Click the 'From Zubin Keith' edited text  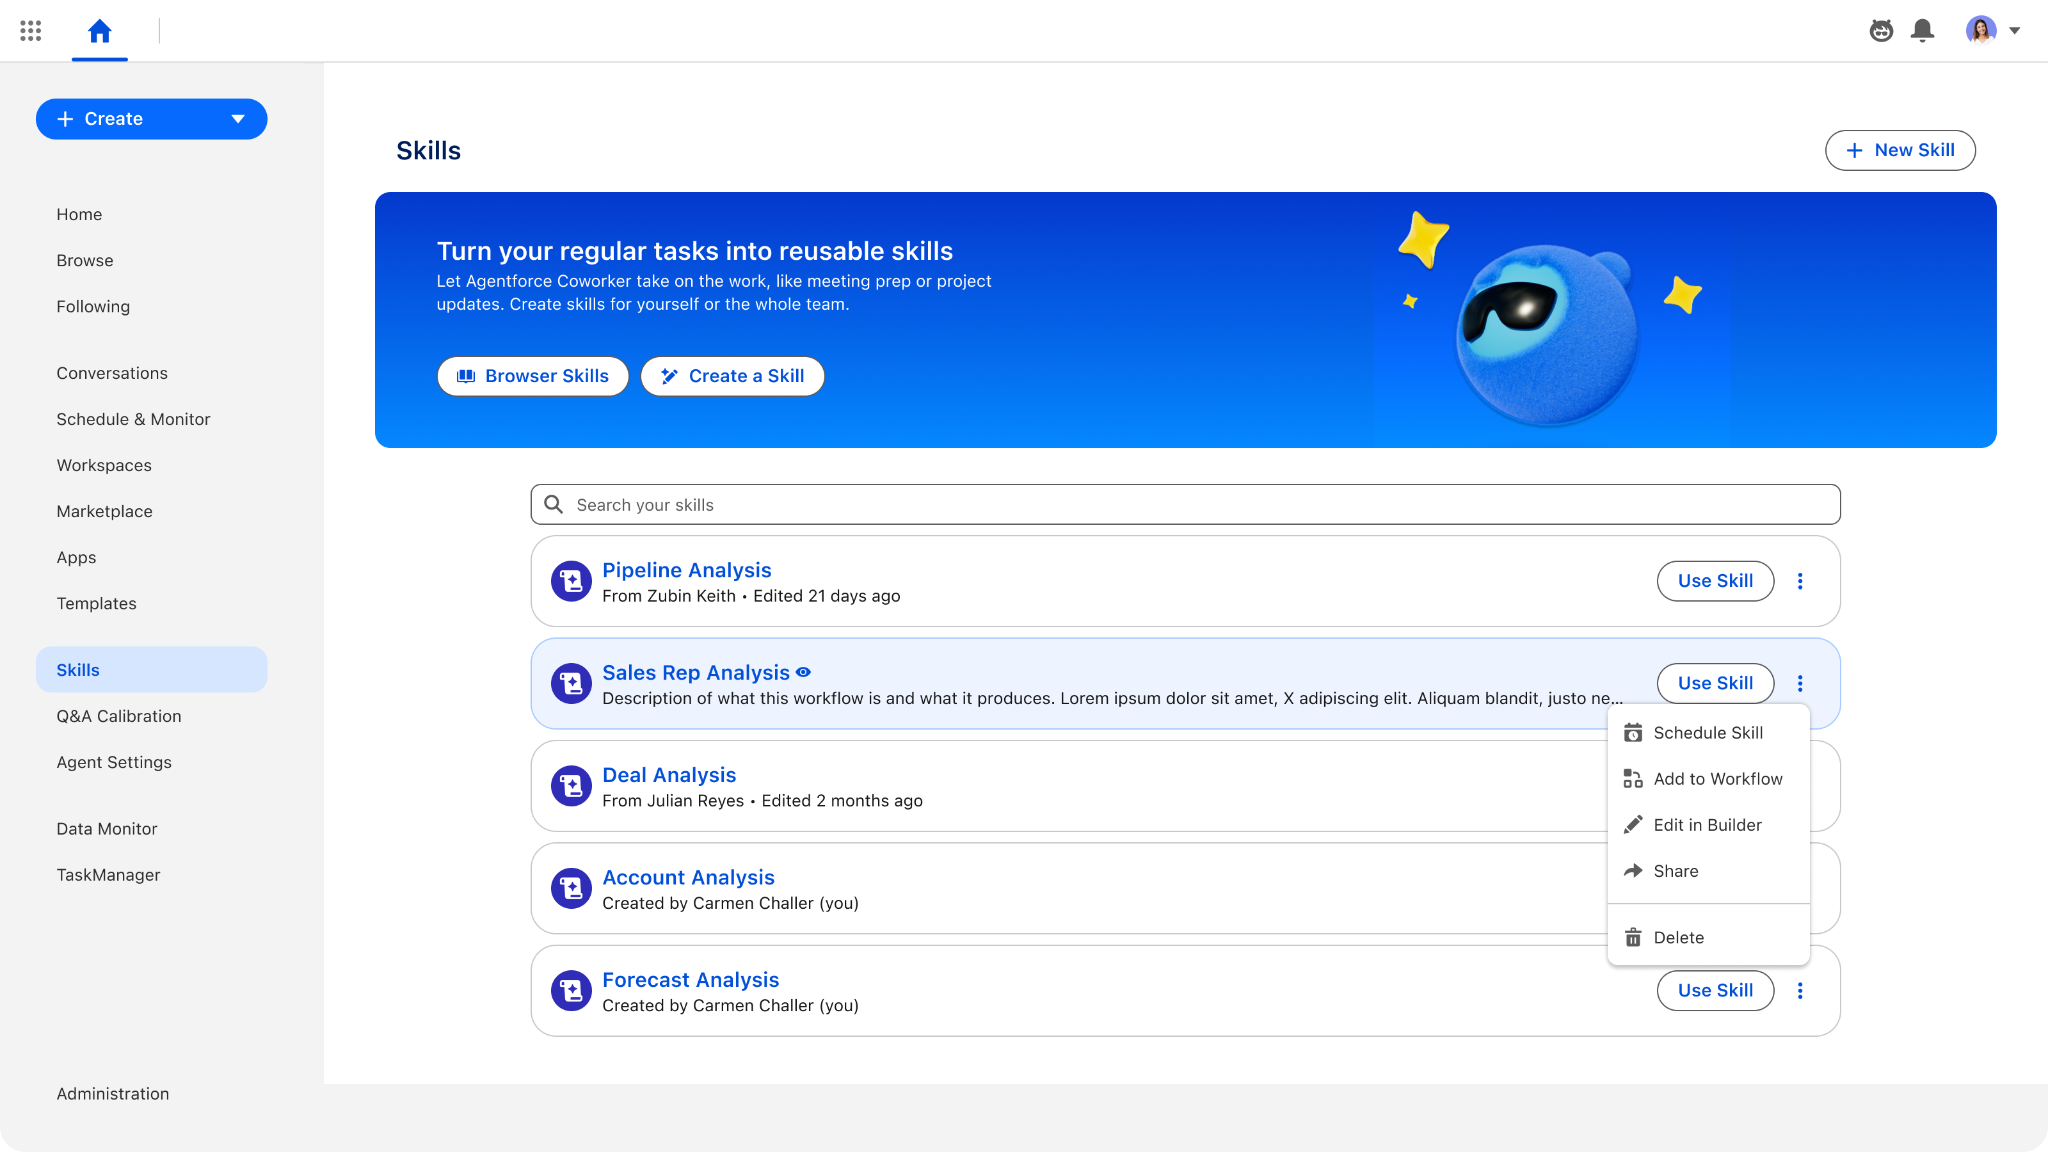pyautogui.click(x=751, y=596)
